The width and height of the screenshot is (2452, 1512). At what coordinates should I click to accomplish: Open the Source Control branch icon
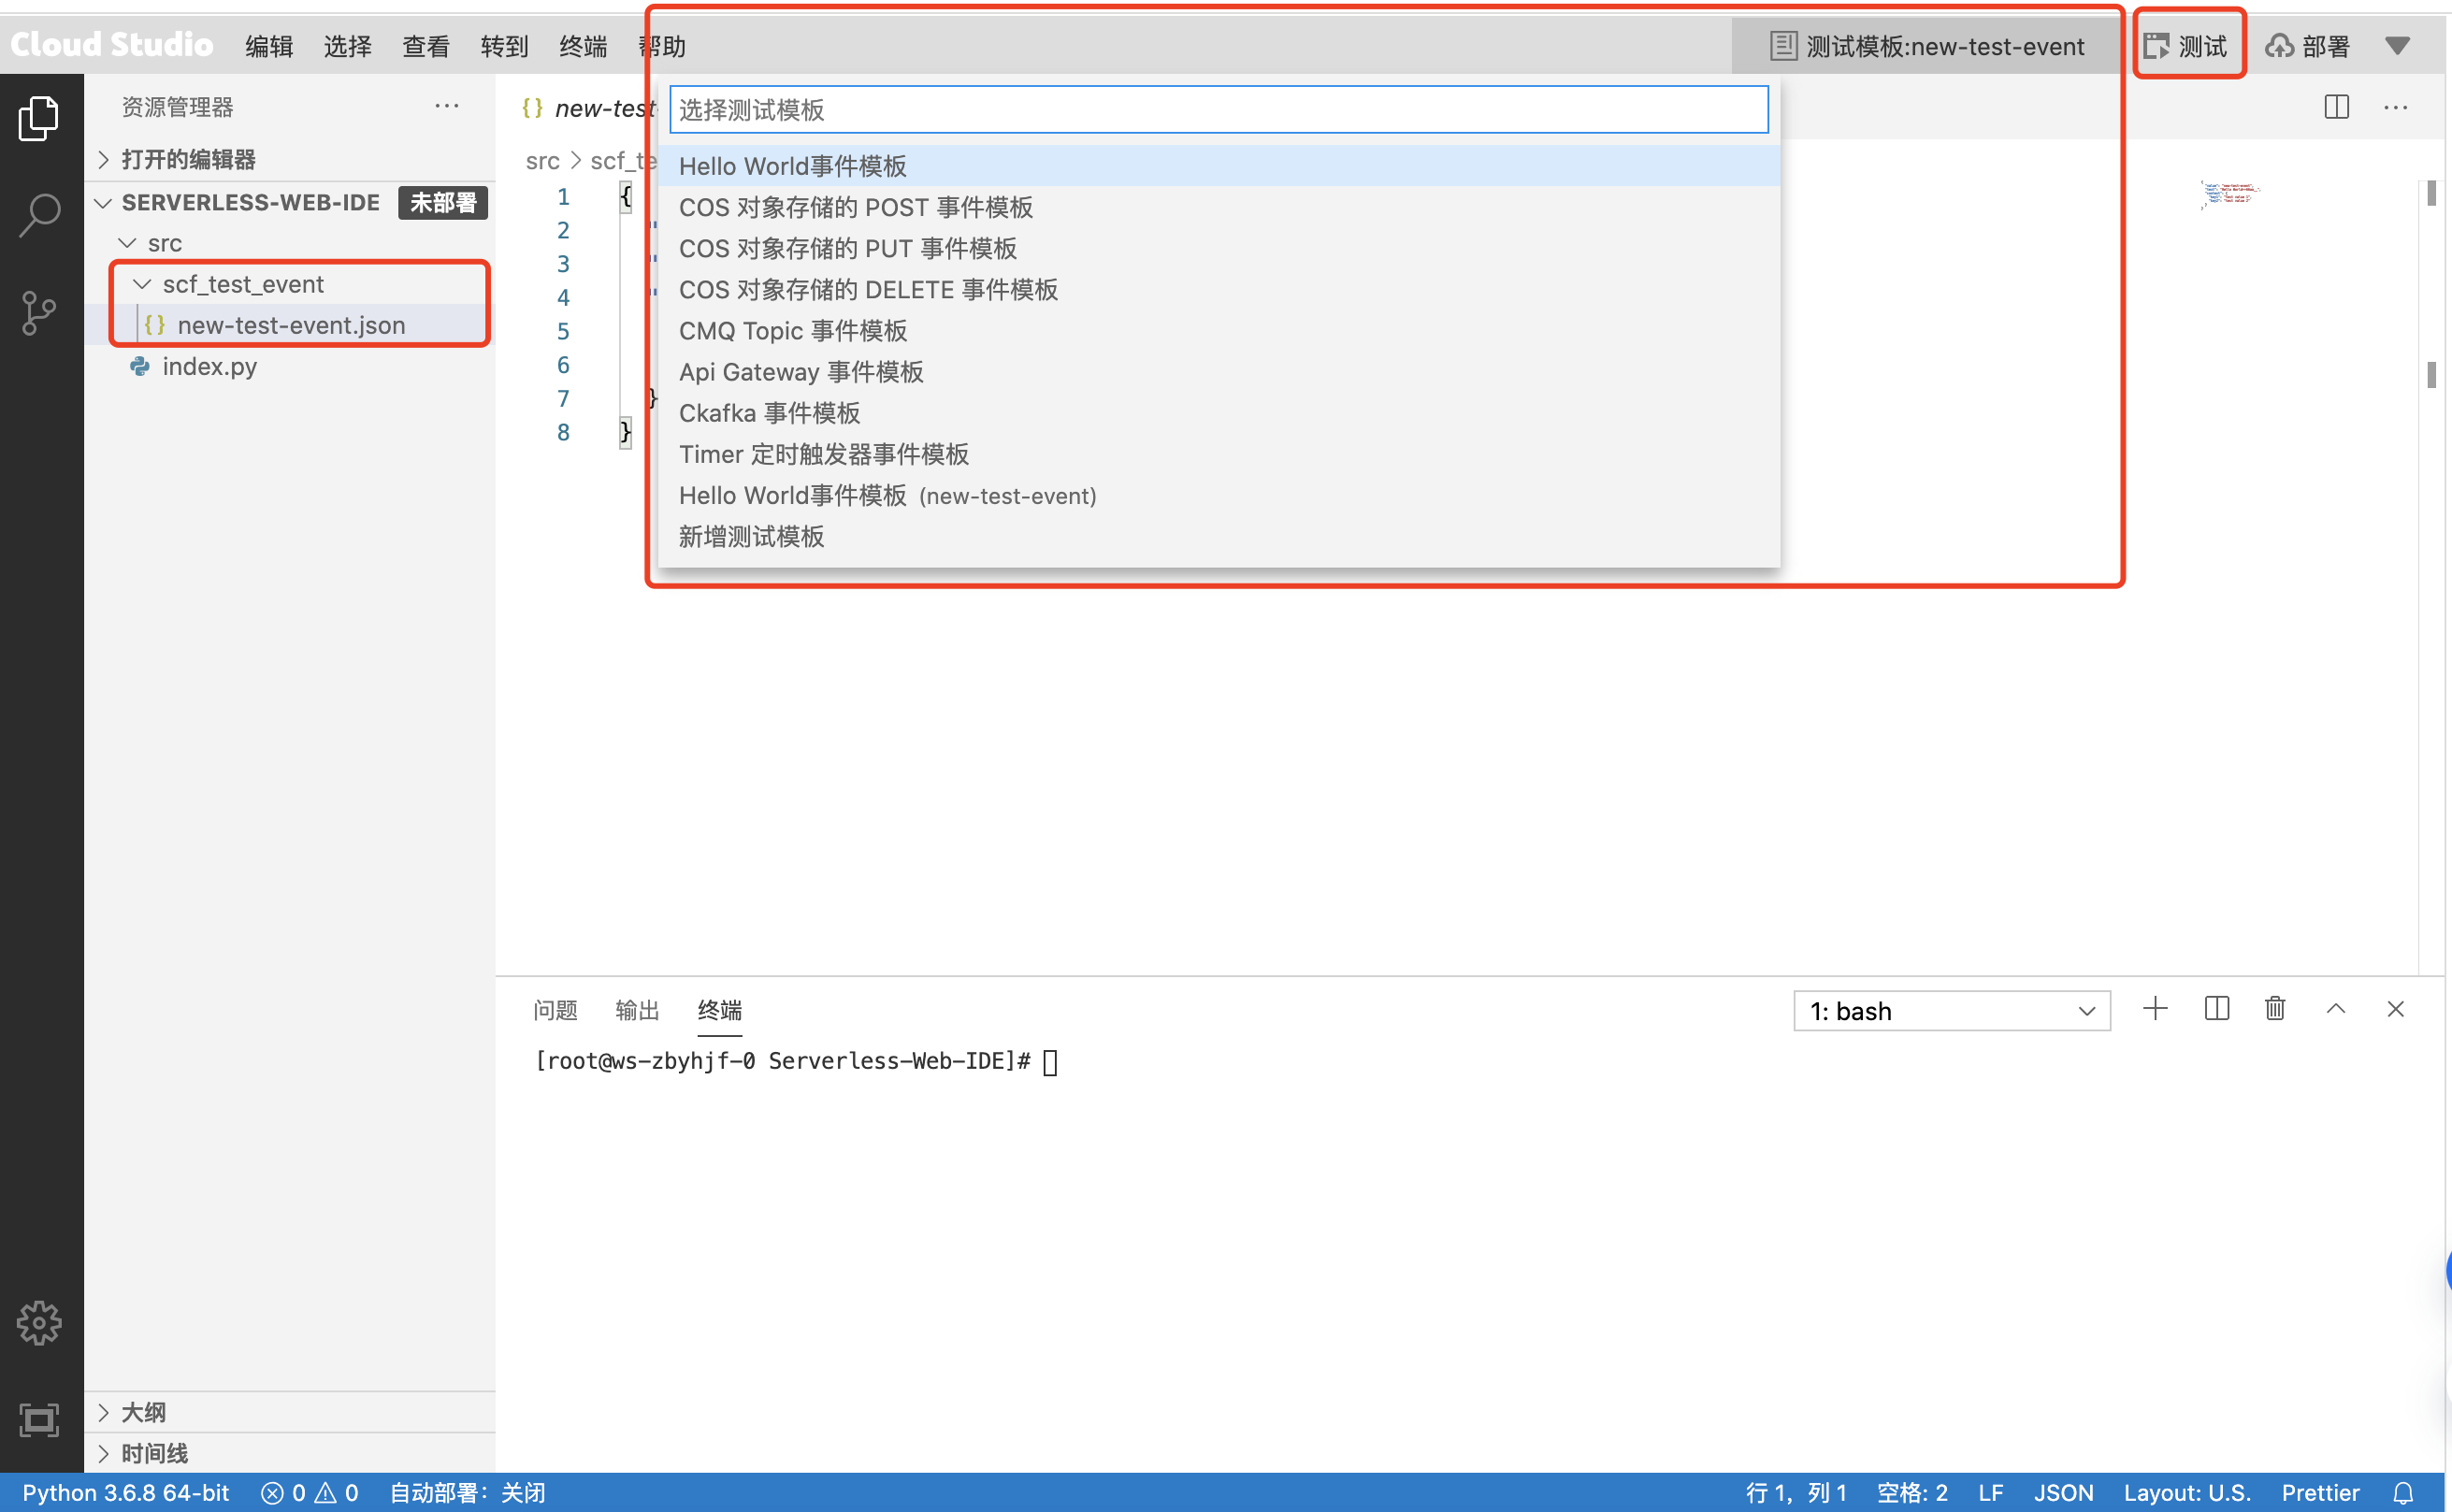(x=39, y=313)
